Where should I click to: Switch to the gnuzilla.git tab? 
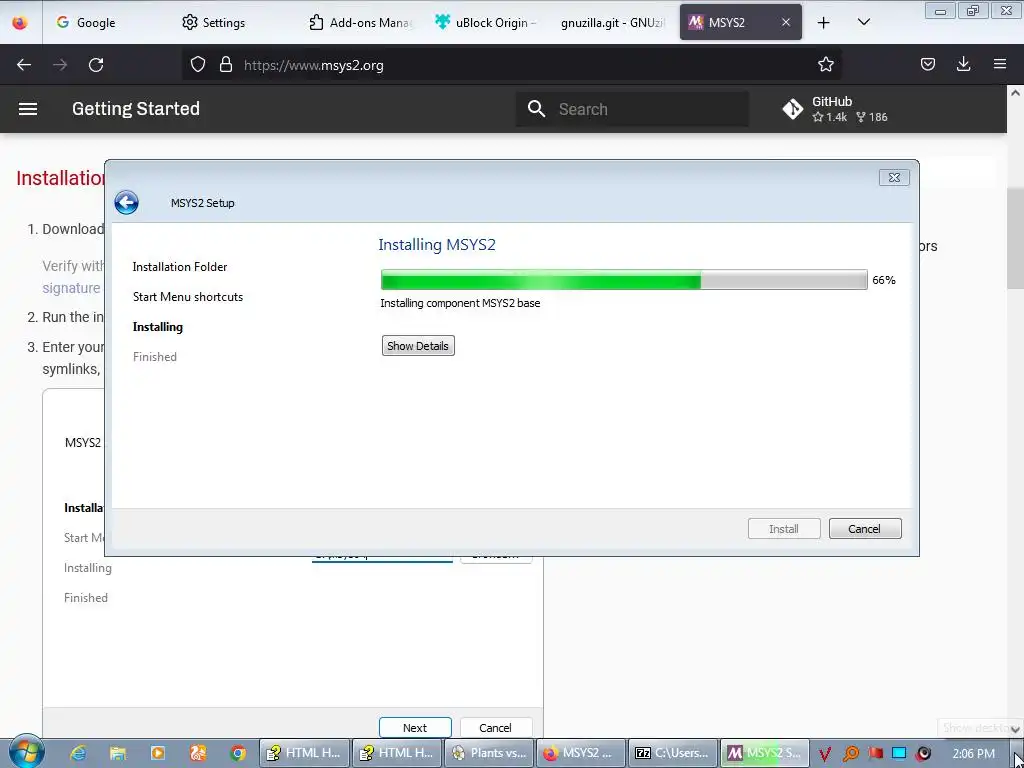pyautogui.click(x=611, y=22)
